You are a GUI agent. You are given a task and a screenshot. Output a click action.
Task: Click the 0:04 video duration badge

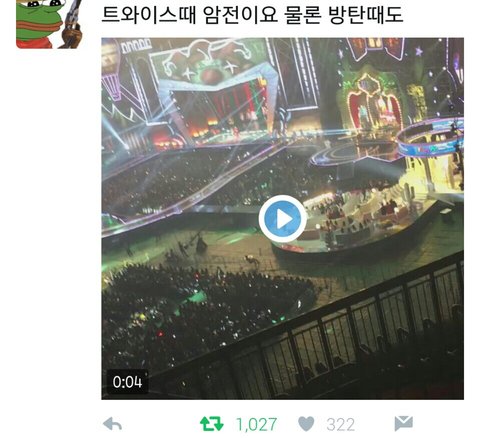127,382
